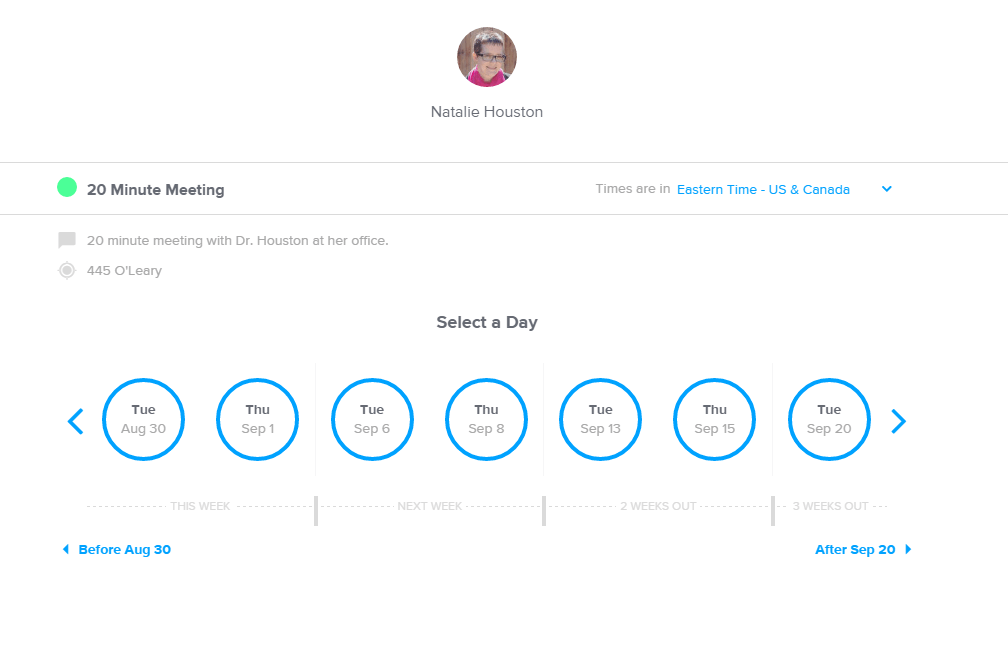The image size is (1008, 645).
Task: Select Tue Sep 20 day circle
Action: (829, 419)
